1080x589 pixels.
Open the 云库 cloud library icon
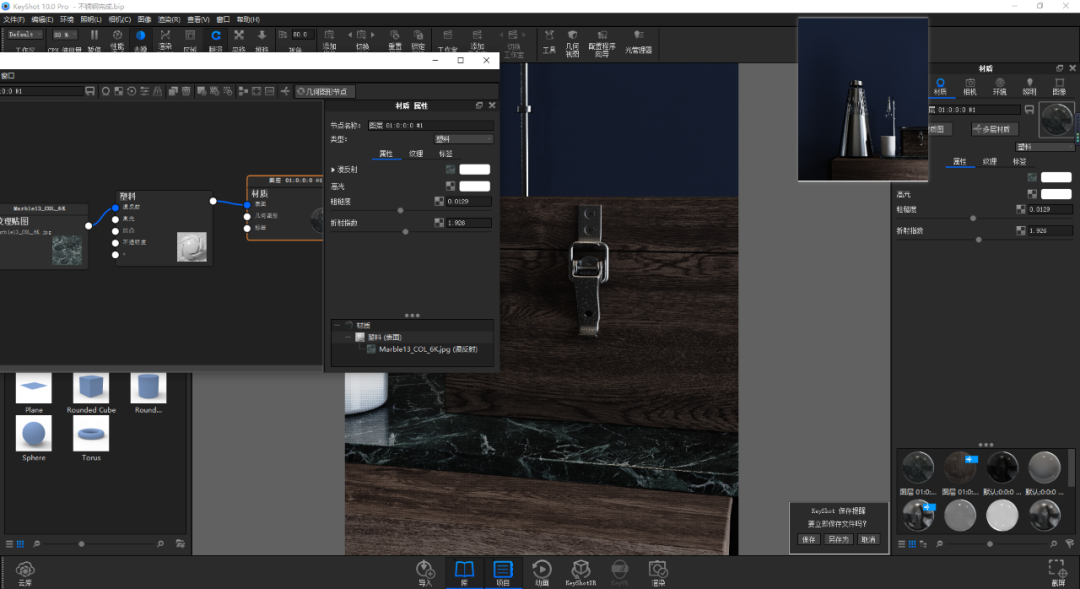click(25, 572)
